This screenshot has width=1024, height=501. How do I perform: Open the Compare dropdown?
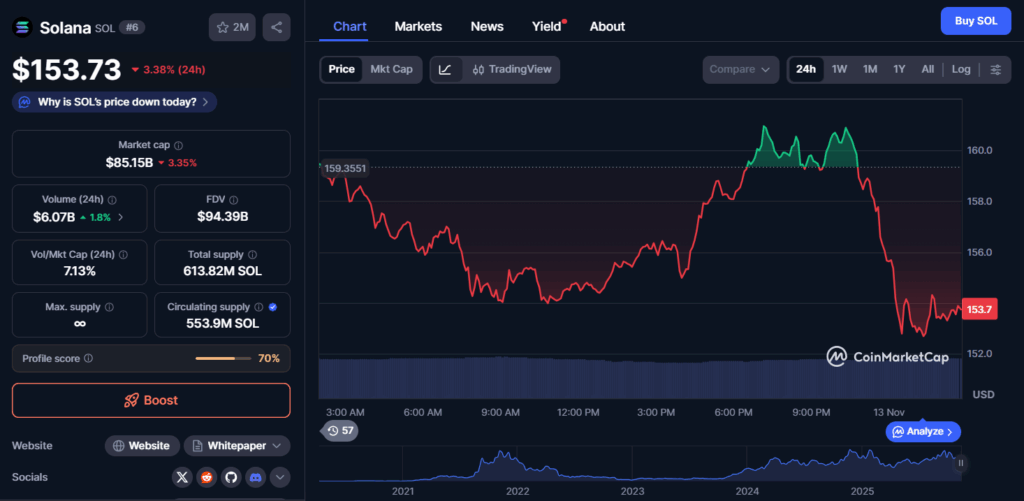pyautogui.click(x=740, y=69)
